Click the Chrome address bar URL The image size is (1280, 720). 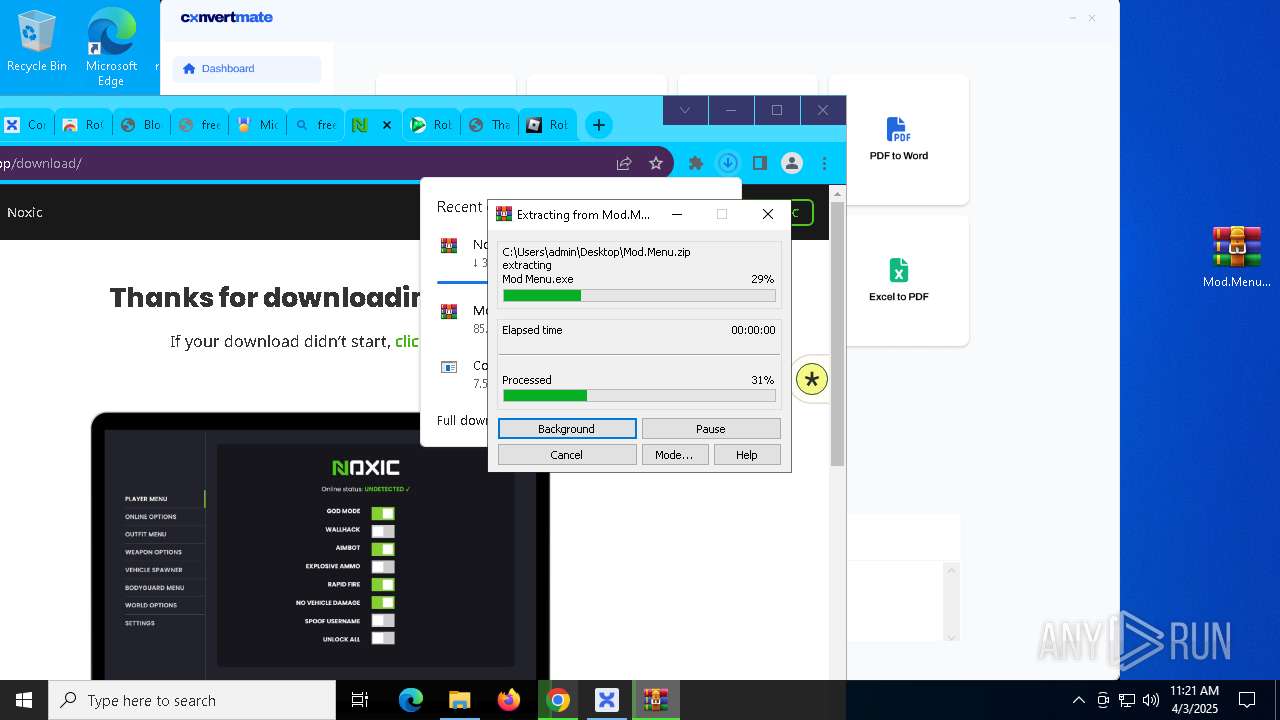(x=41, y=163)
